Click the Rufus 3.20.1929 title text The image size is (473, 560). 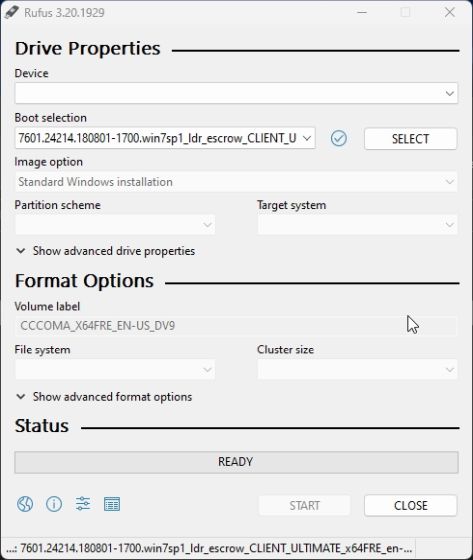click(x=64, y=13)
